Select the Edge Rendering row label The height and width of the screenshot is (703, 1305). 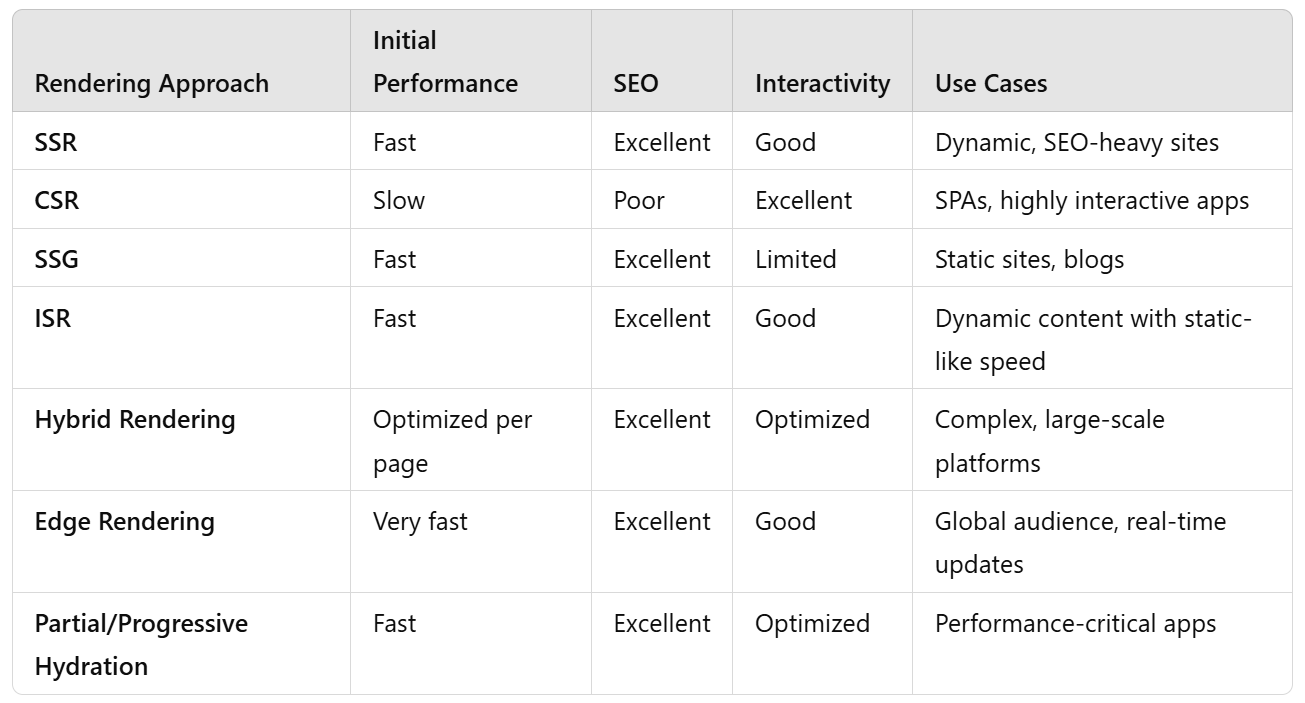(x=125, y=521)
